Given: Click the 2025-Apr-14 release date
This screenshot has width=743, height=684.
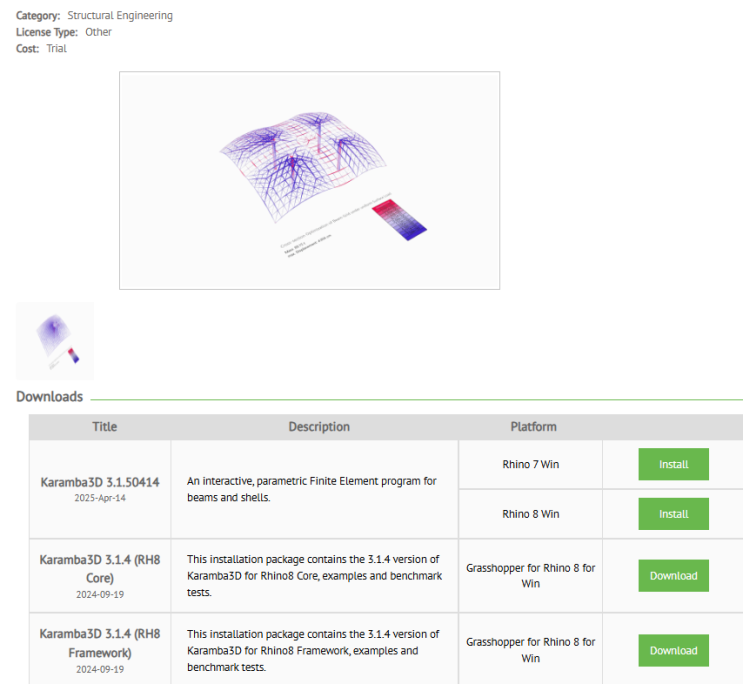Looking at the screenshot, I should tap(100, 498).
